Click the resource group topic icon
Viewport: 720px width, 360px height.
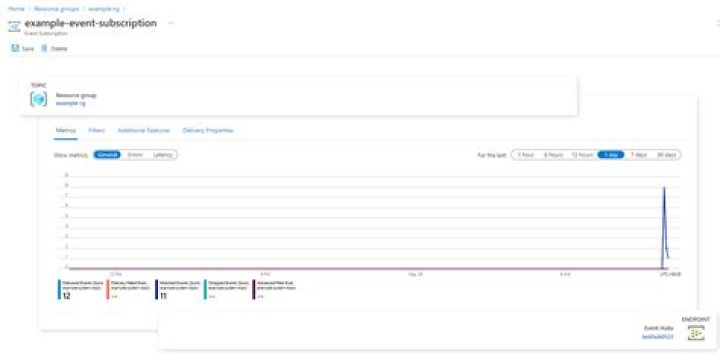click(x=39, y=99)
